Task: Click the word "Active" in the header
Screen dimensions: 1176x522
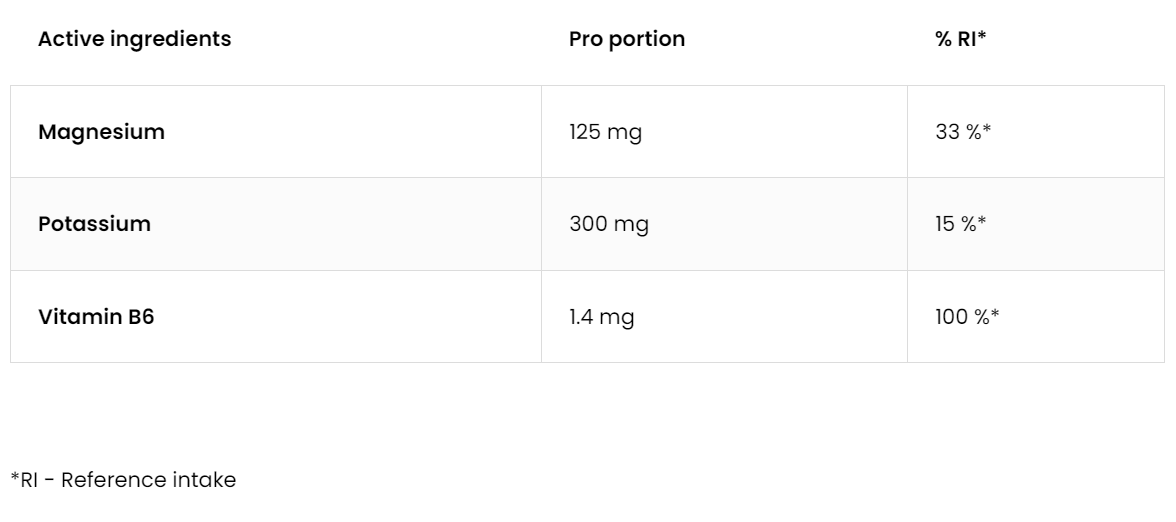Action: pos(68,40)
